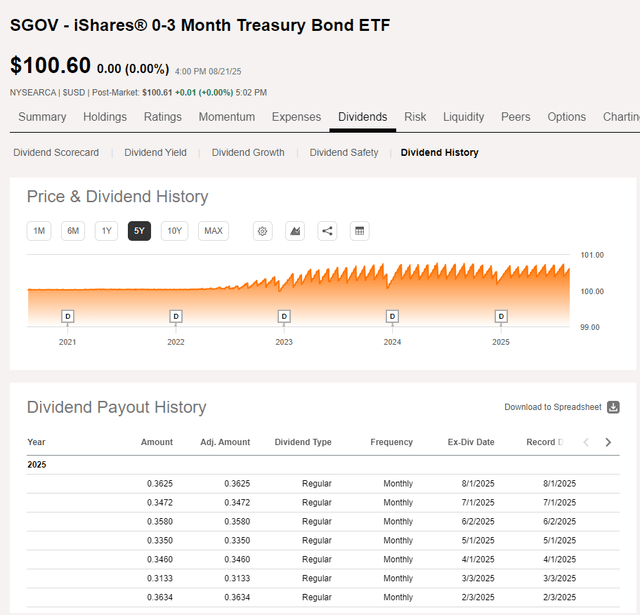Open the Ratings tab
Screen dimensions: 640x615
tap(163, 117)
